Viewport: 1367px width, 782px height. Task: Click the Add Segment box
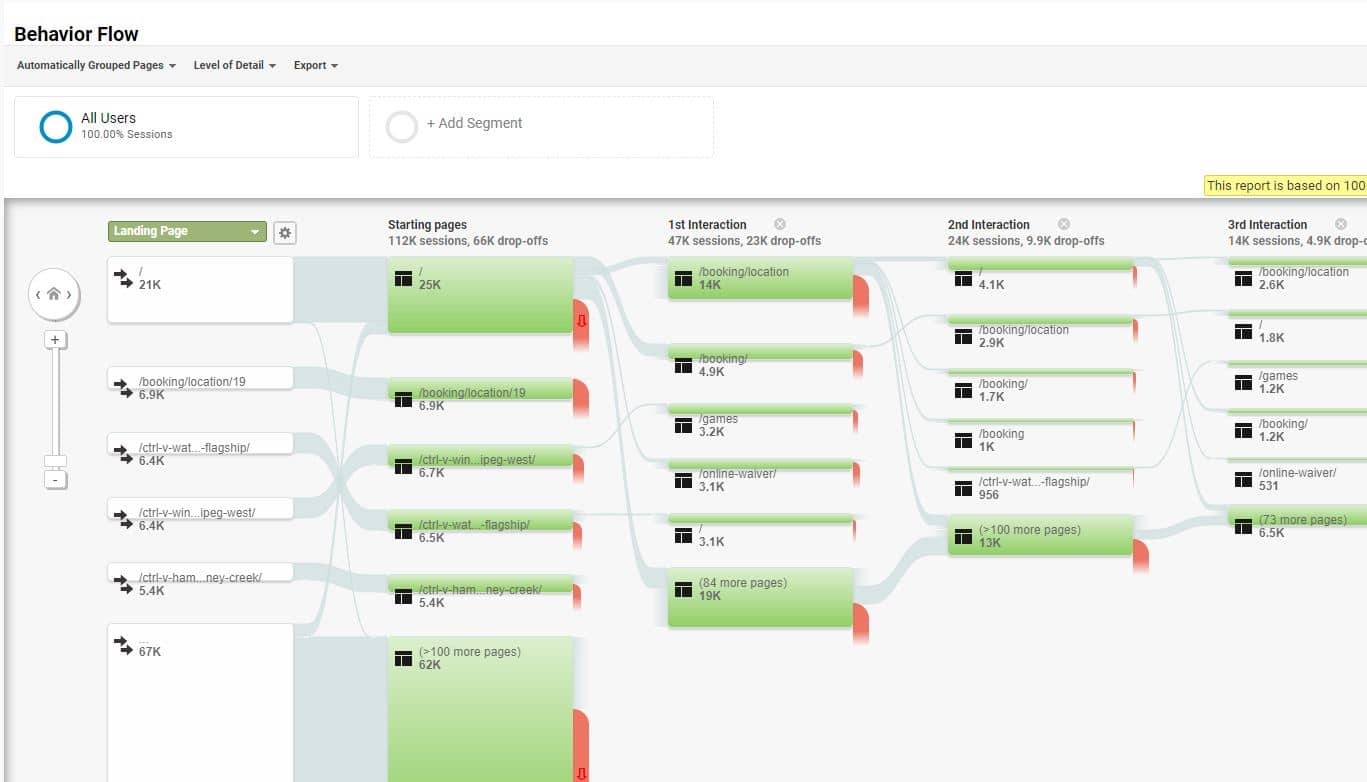coord(541,127)
